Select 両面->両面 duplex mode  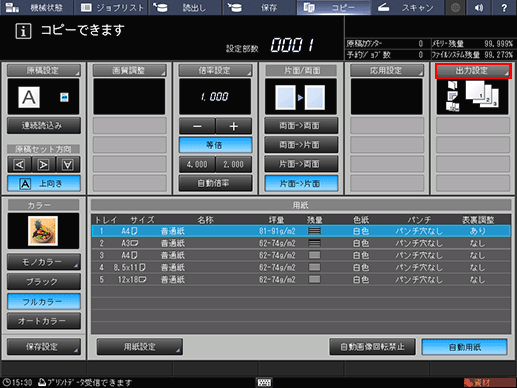click(301, 126)
